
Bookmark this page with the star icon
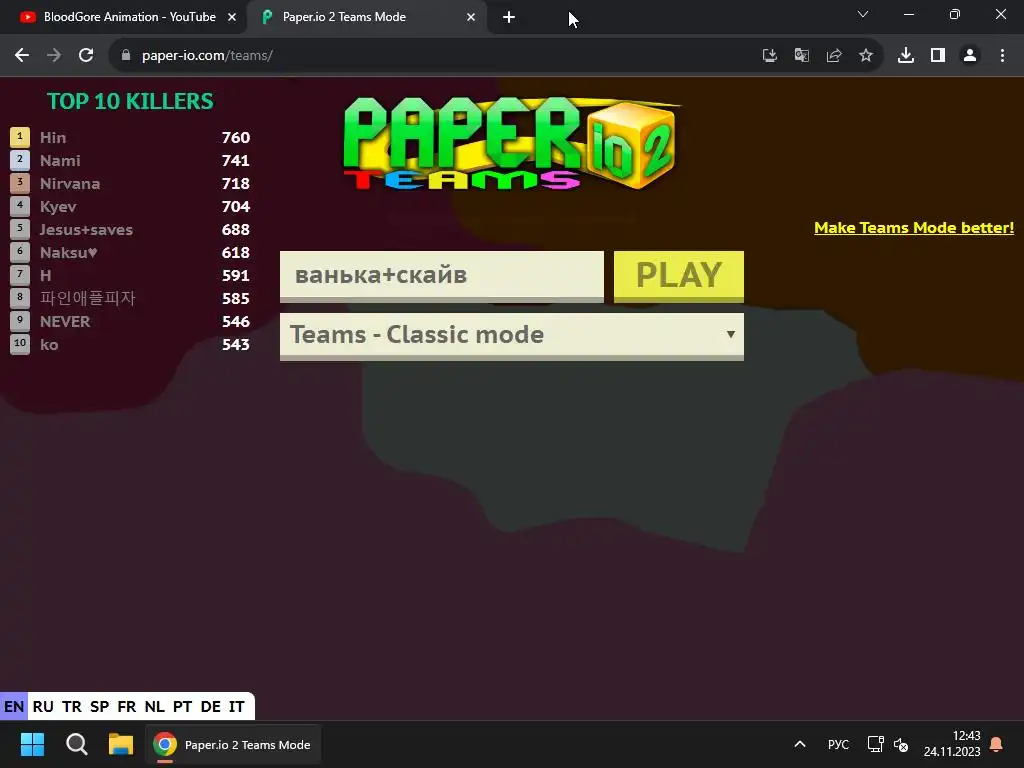(865, 56)
